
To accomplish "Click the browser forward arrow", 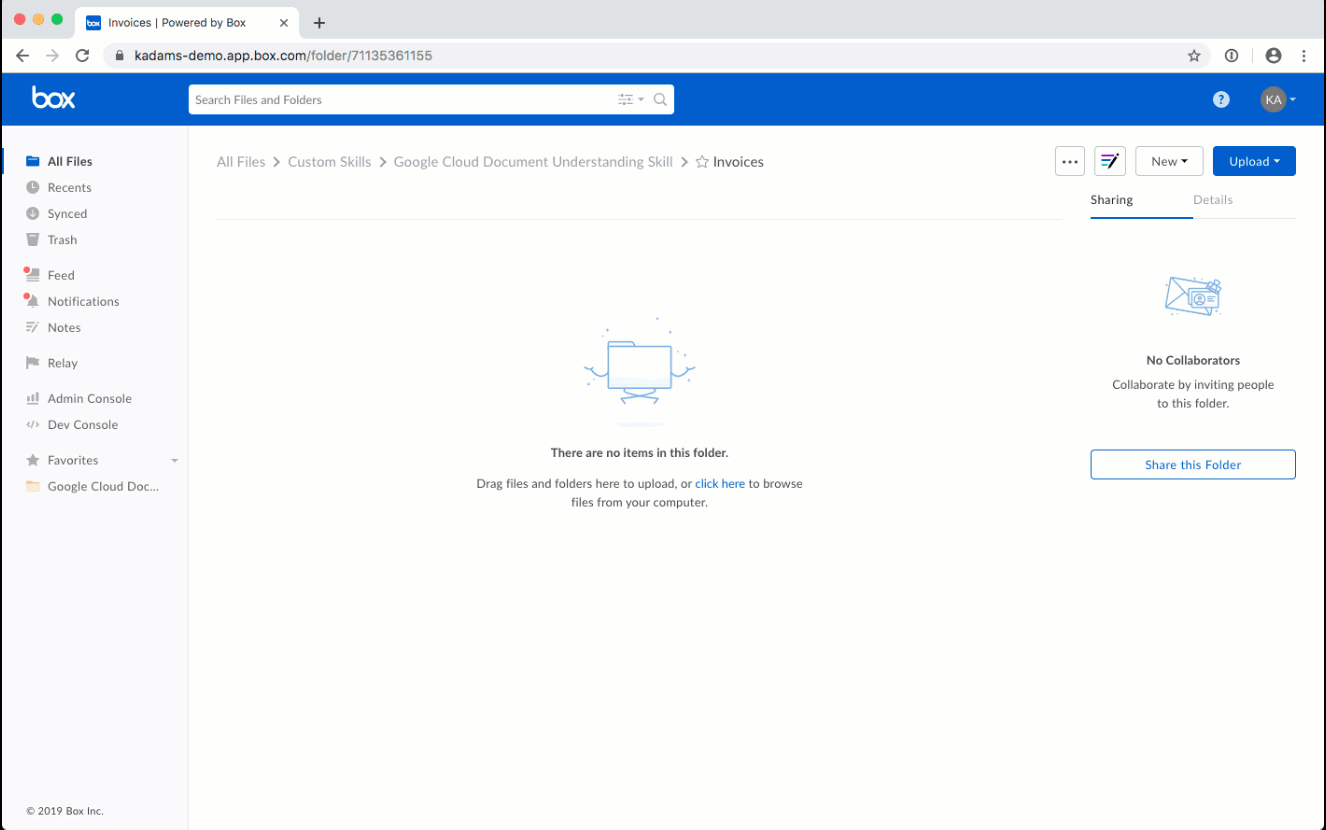I will (x=53, y=56).
